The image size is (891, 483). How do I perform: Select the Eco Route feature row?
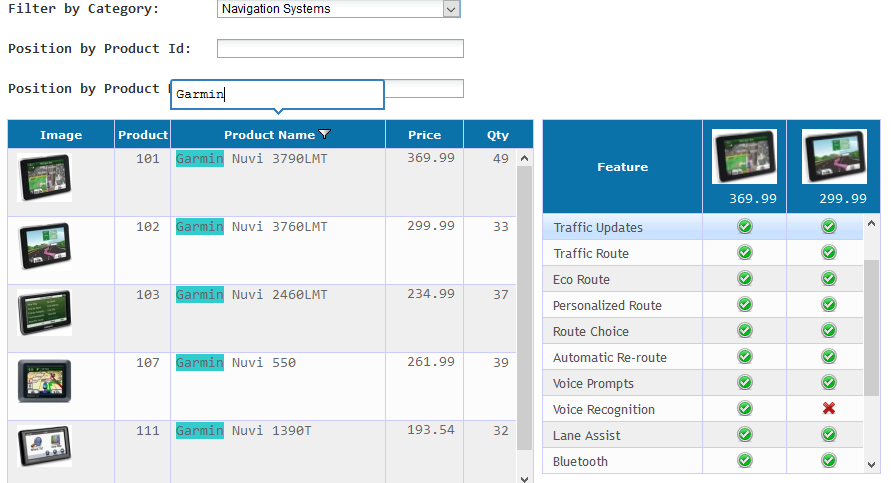point(703,280)
